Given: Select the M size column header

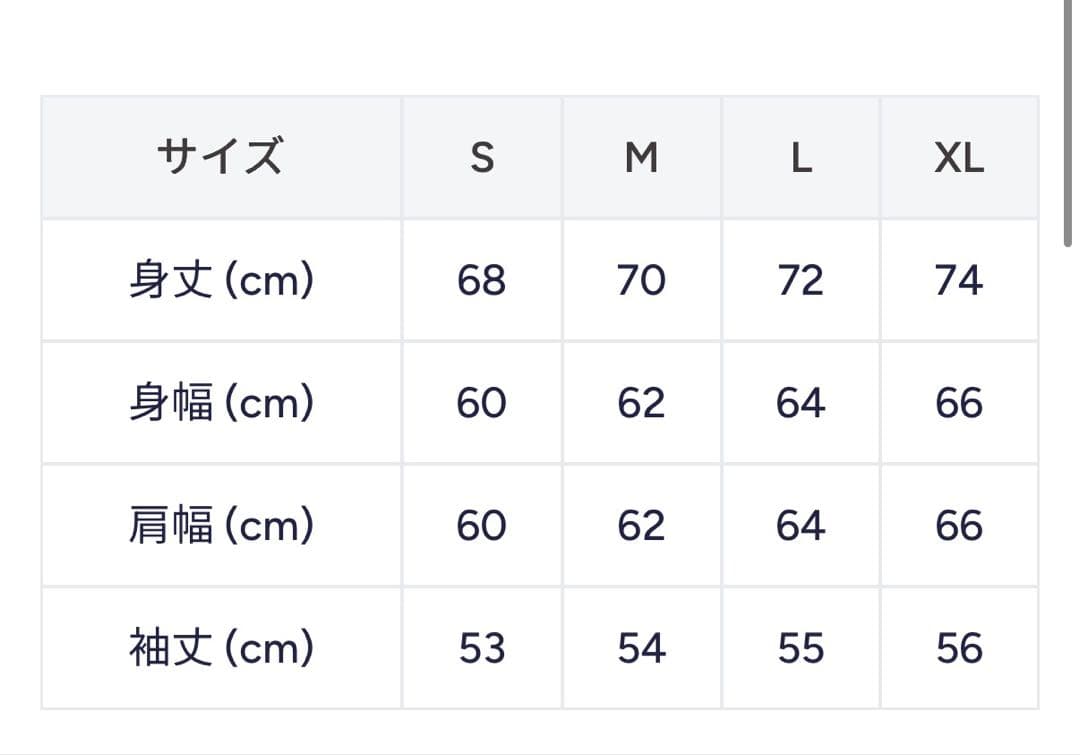Looking at the screenshot, I should click(641, 158).
